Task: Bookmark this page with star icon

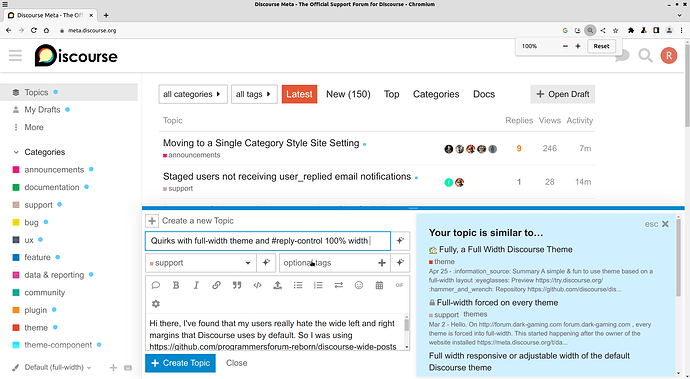Action: click(x=616, y=30)
